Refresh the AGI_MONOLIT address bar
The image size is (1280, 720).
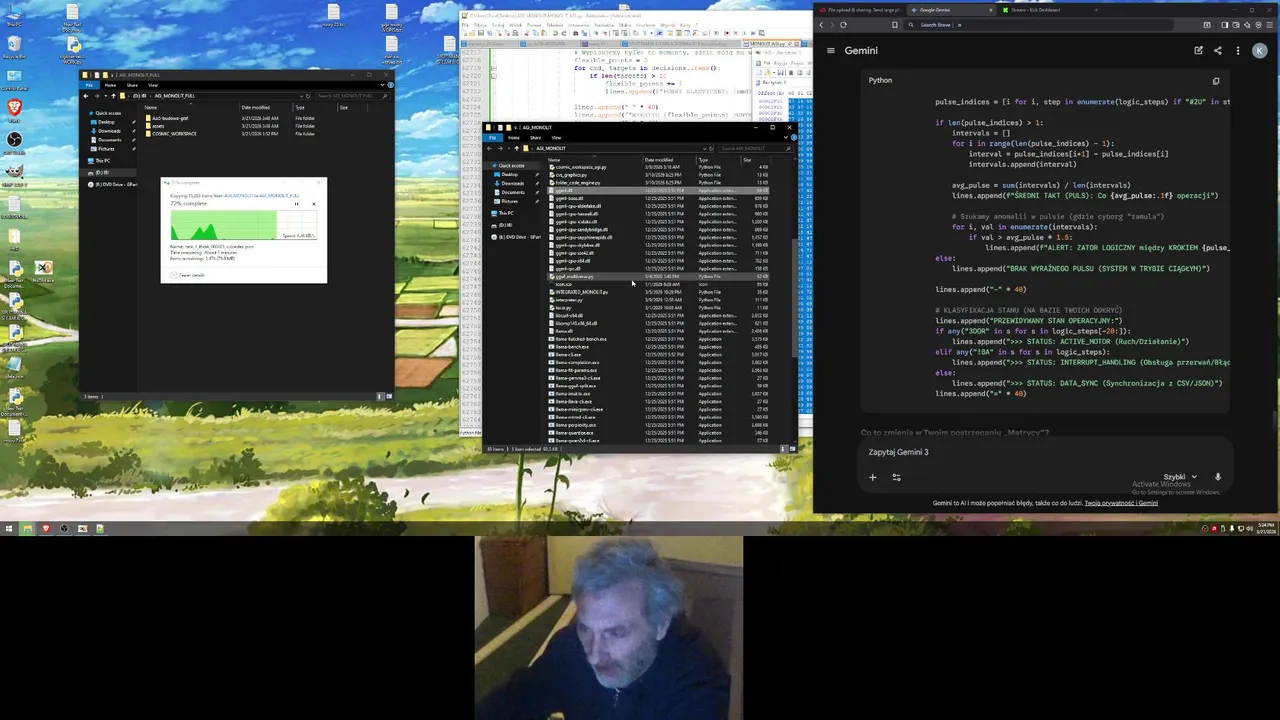[711, 148]
